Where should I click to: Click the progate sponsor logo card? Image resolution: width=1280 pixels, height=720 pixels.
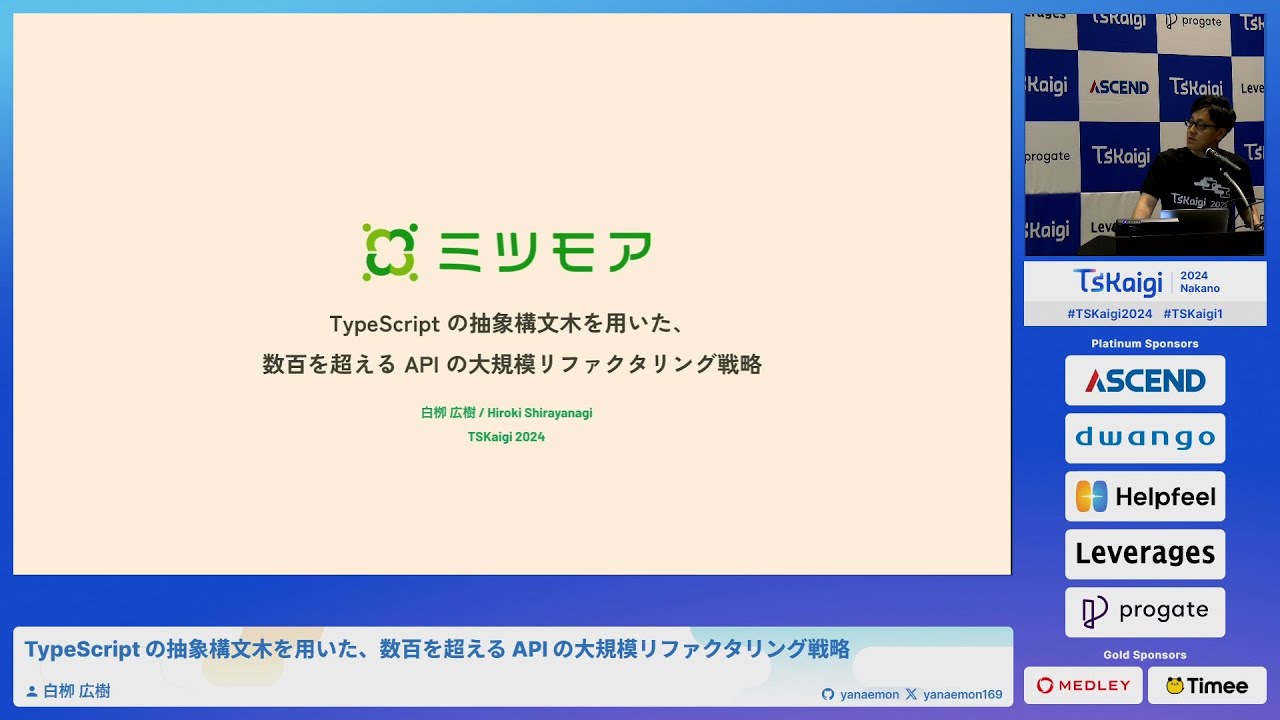coord(1145,611)
